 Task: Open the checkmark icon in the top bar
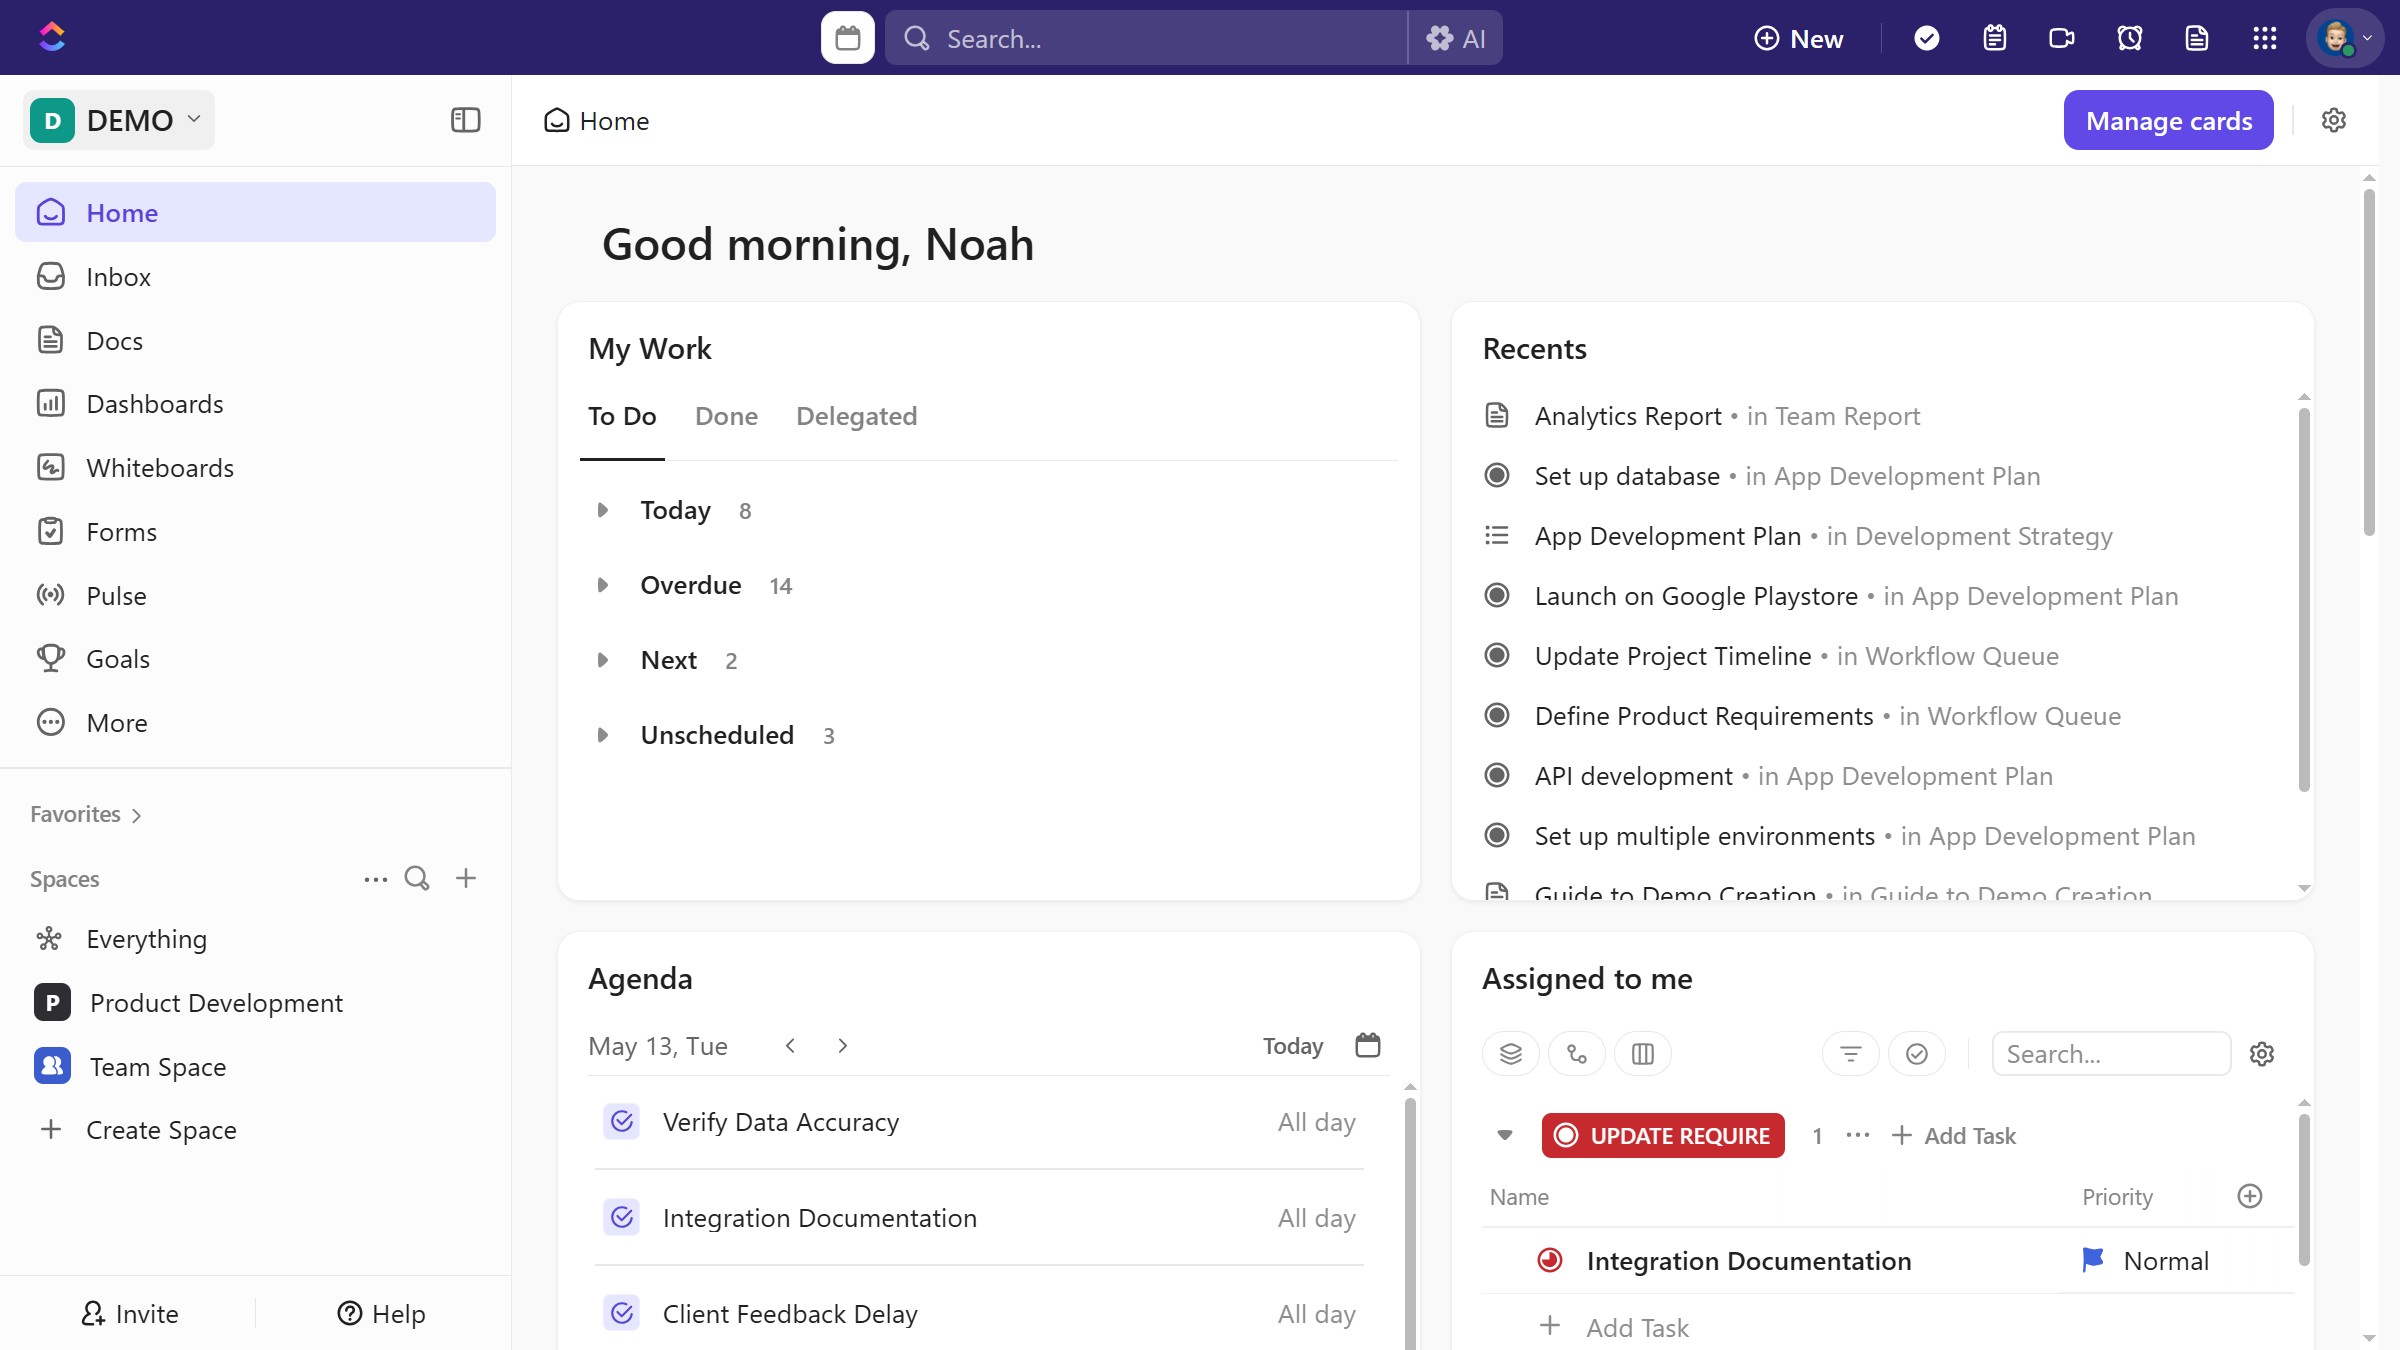point(1926,38)
